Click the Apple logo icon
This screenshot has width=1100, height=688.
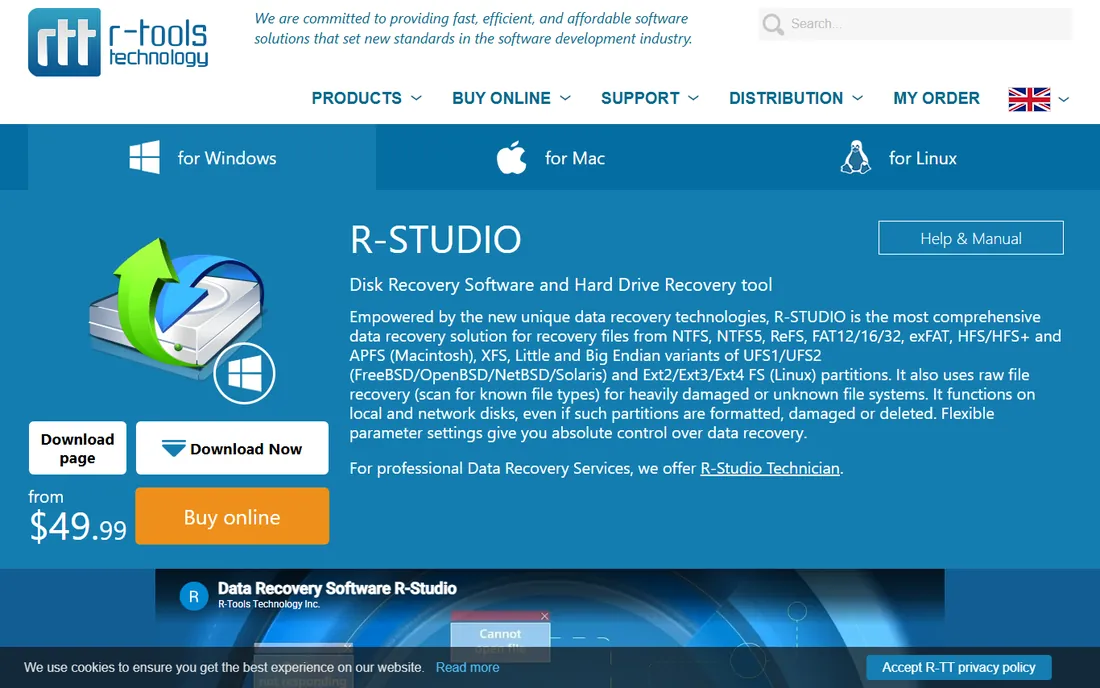[x=511, y=157]
